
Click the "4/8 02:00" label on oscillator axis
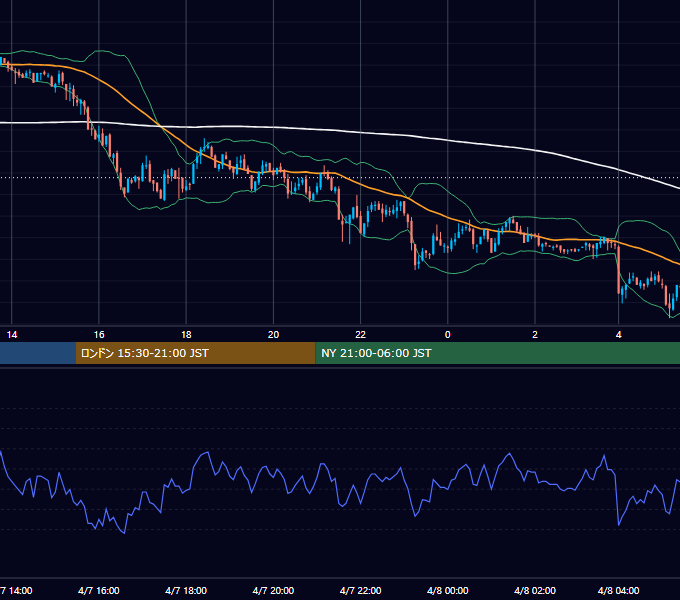(x=535, y=590)
